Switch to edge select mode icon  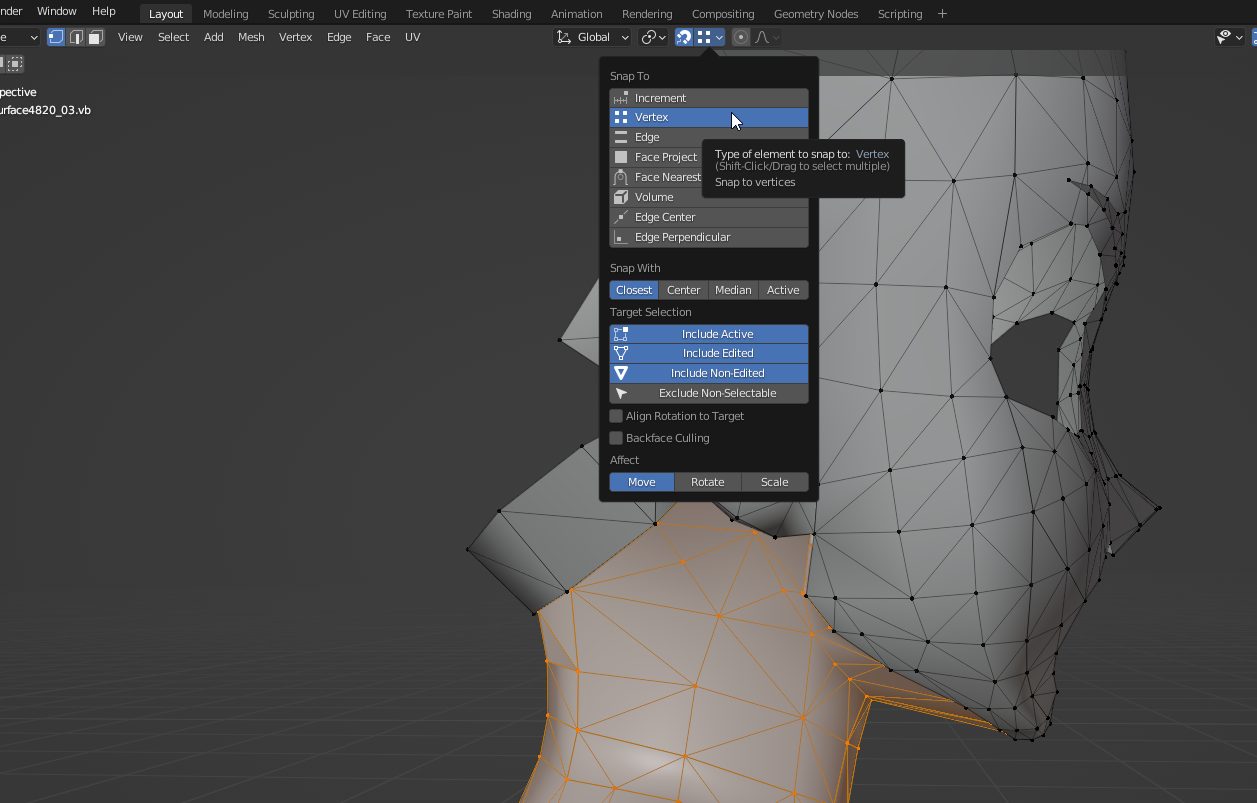click(x=76, y=37)
